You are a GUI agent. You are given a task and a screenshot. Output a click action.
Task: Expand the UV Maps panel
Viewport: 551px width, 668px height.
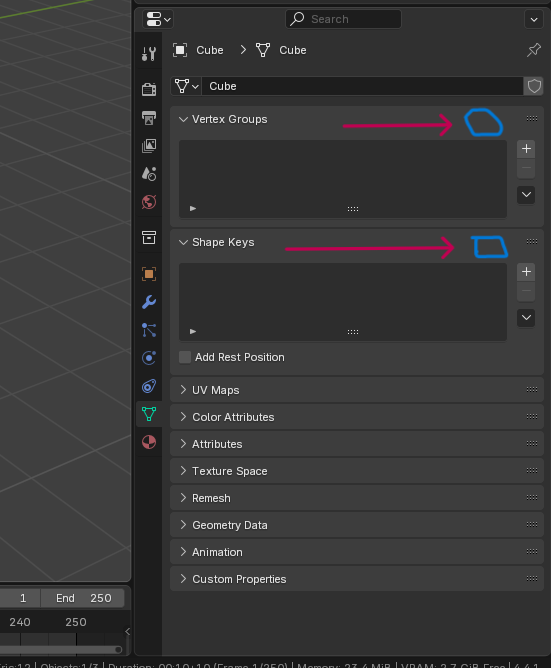183,390
